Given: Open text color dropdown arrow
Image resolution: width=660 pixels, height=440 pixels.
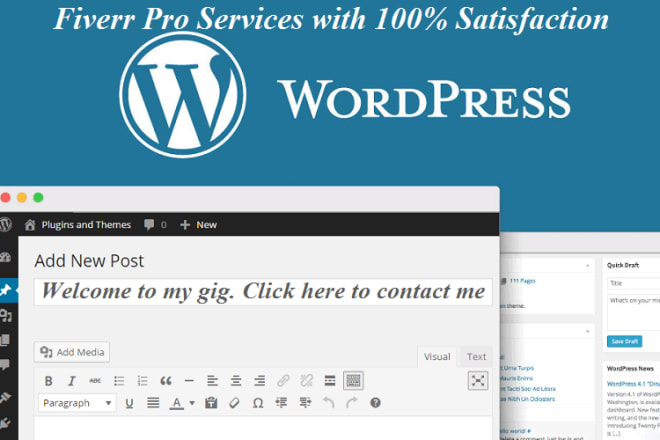Looking at the screenshot, I should point(192,403).
